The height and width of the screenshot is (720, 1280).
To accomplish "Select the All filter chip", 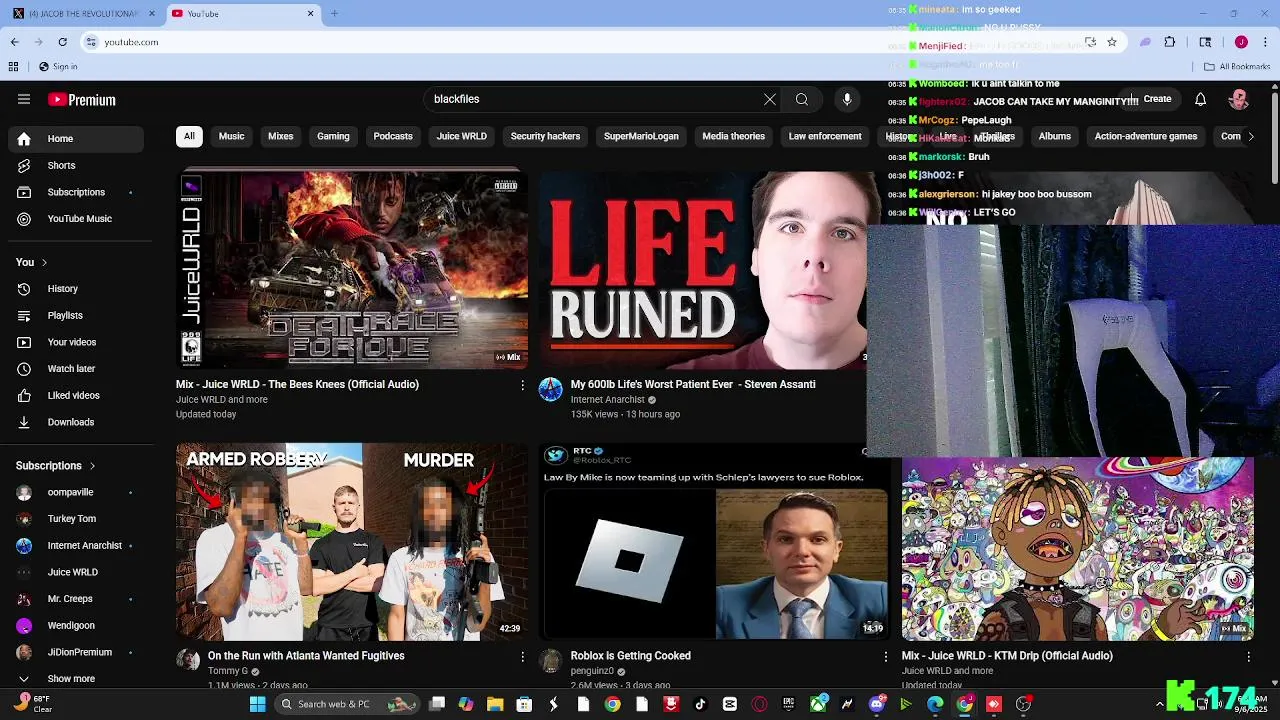I will pyautogui.click(x=189, y=136).
